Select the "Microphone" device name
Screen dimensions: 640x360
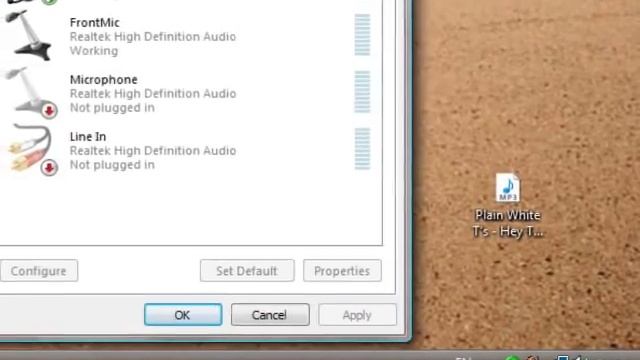point(104,80)
